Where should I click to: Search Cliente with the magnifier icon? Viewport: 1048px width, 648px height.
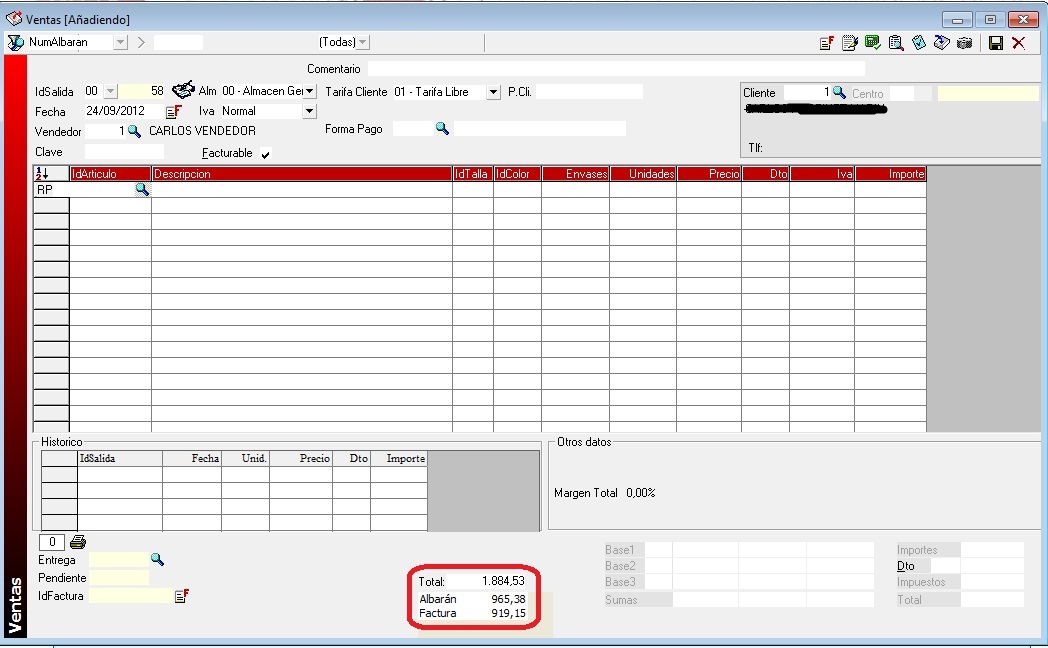(839, 92)
